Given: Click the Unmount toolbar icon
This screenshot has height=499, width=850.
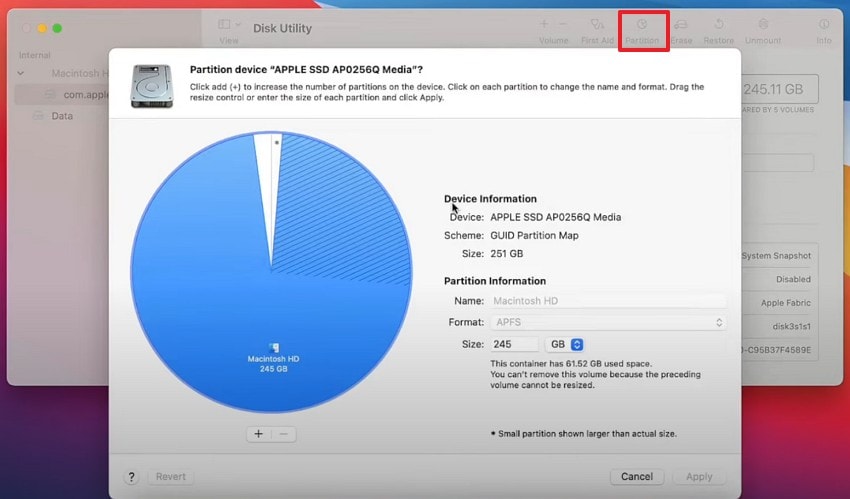Looking at the screenshot, I should [x=763, y=24].
